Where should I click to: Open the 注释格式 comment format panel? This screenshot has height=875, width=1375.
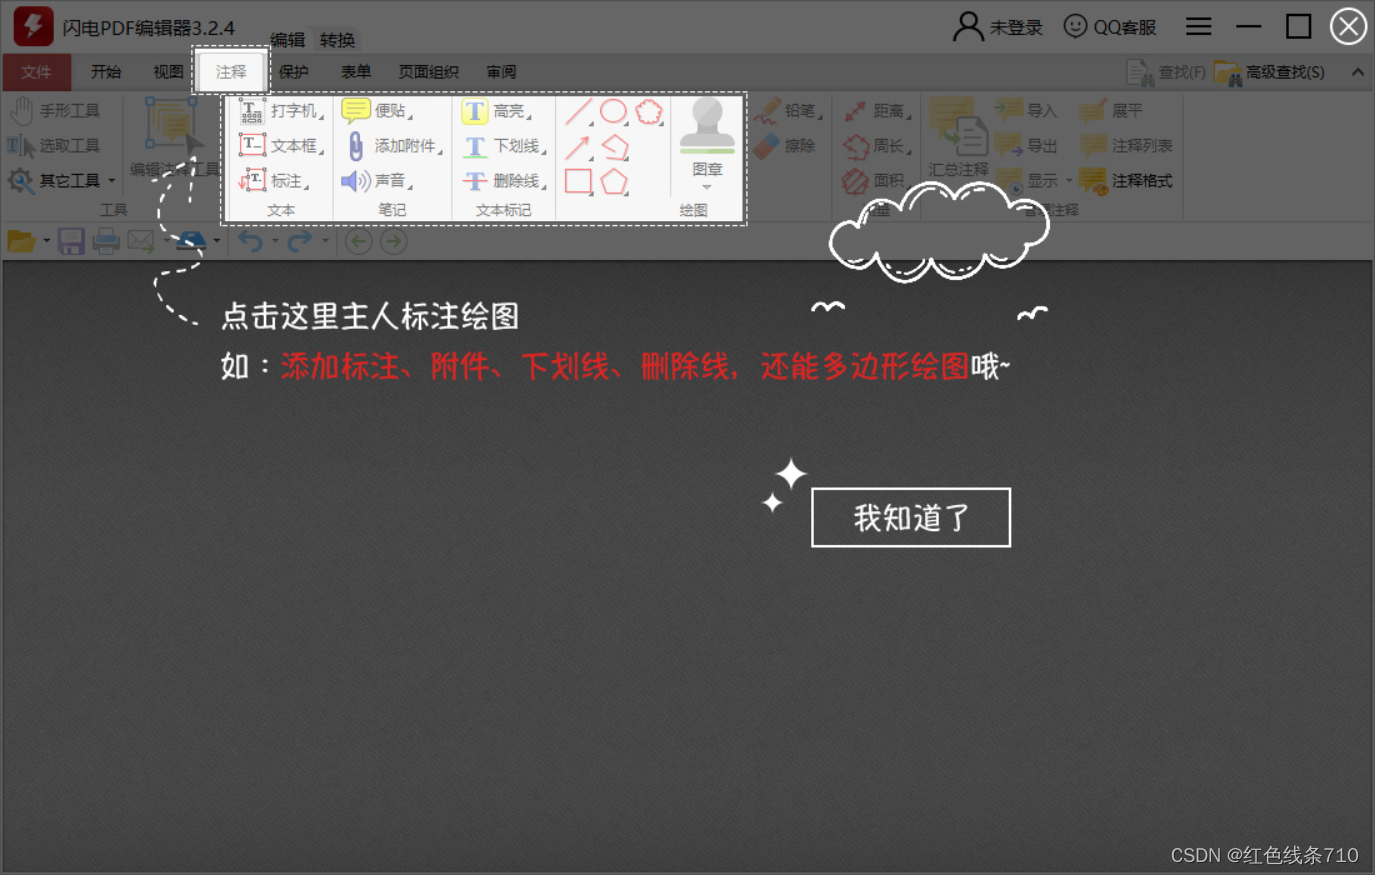[x=1126, y=180]
